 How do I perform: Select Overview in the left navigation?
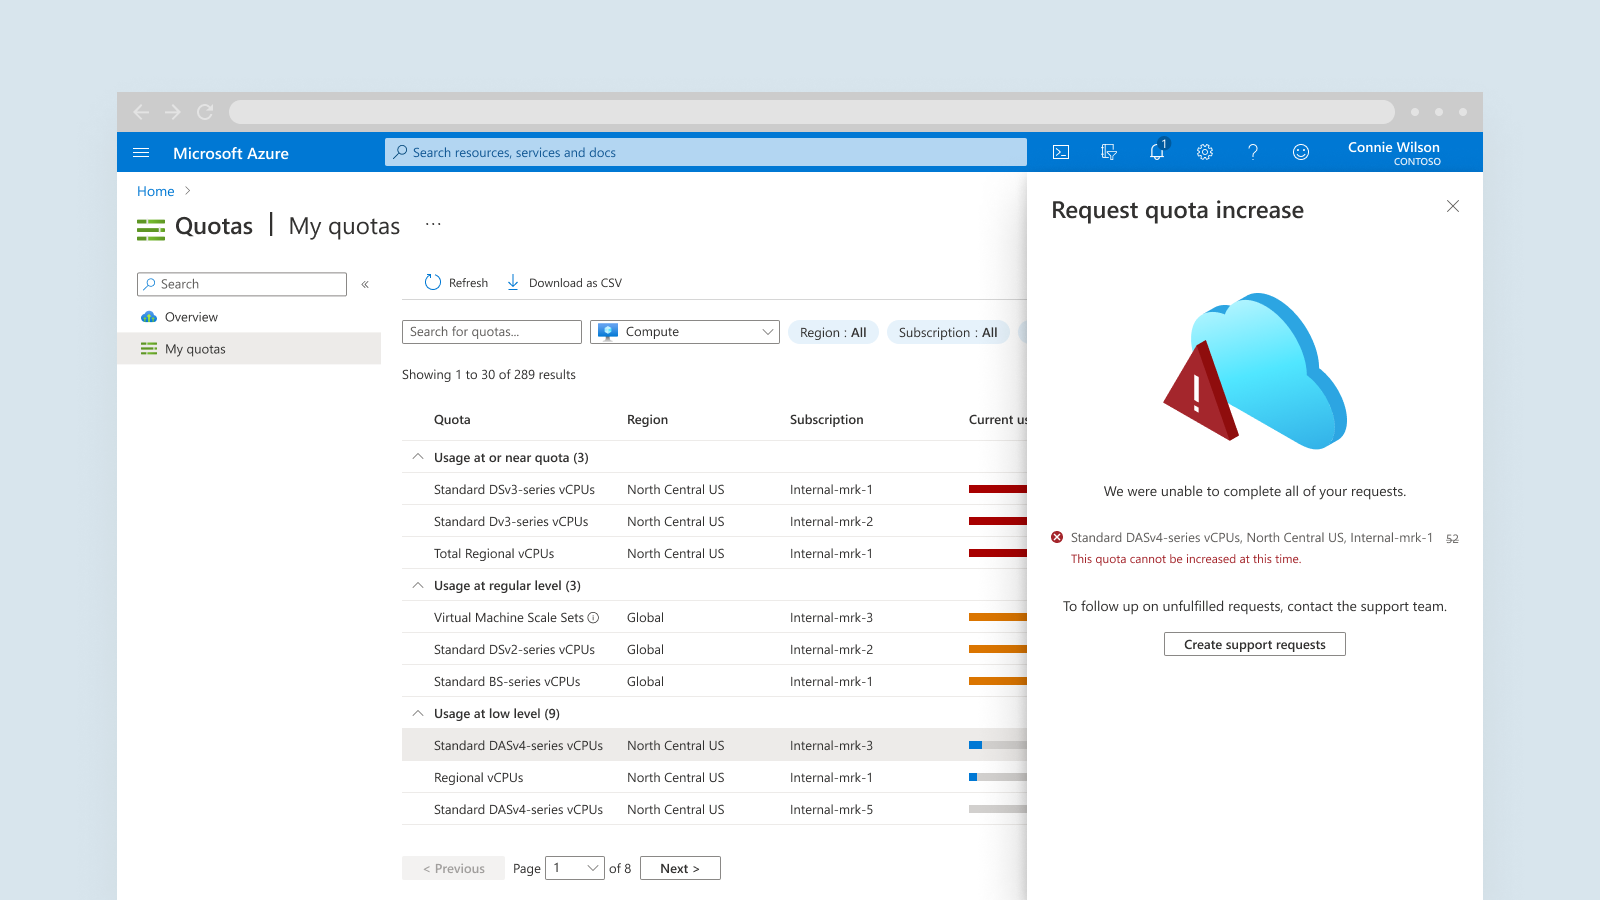click(x=191, y=317)
